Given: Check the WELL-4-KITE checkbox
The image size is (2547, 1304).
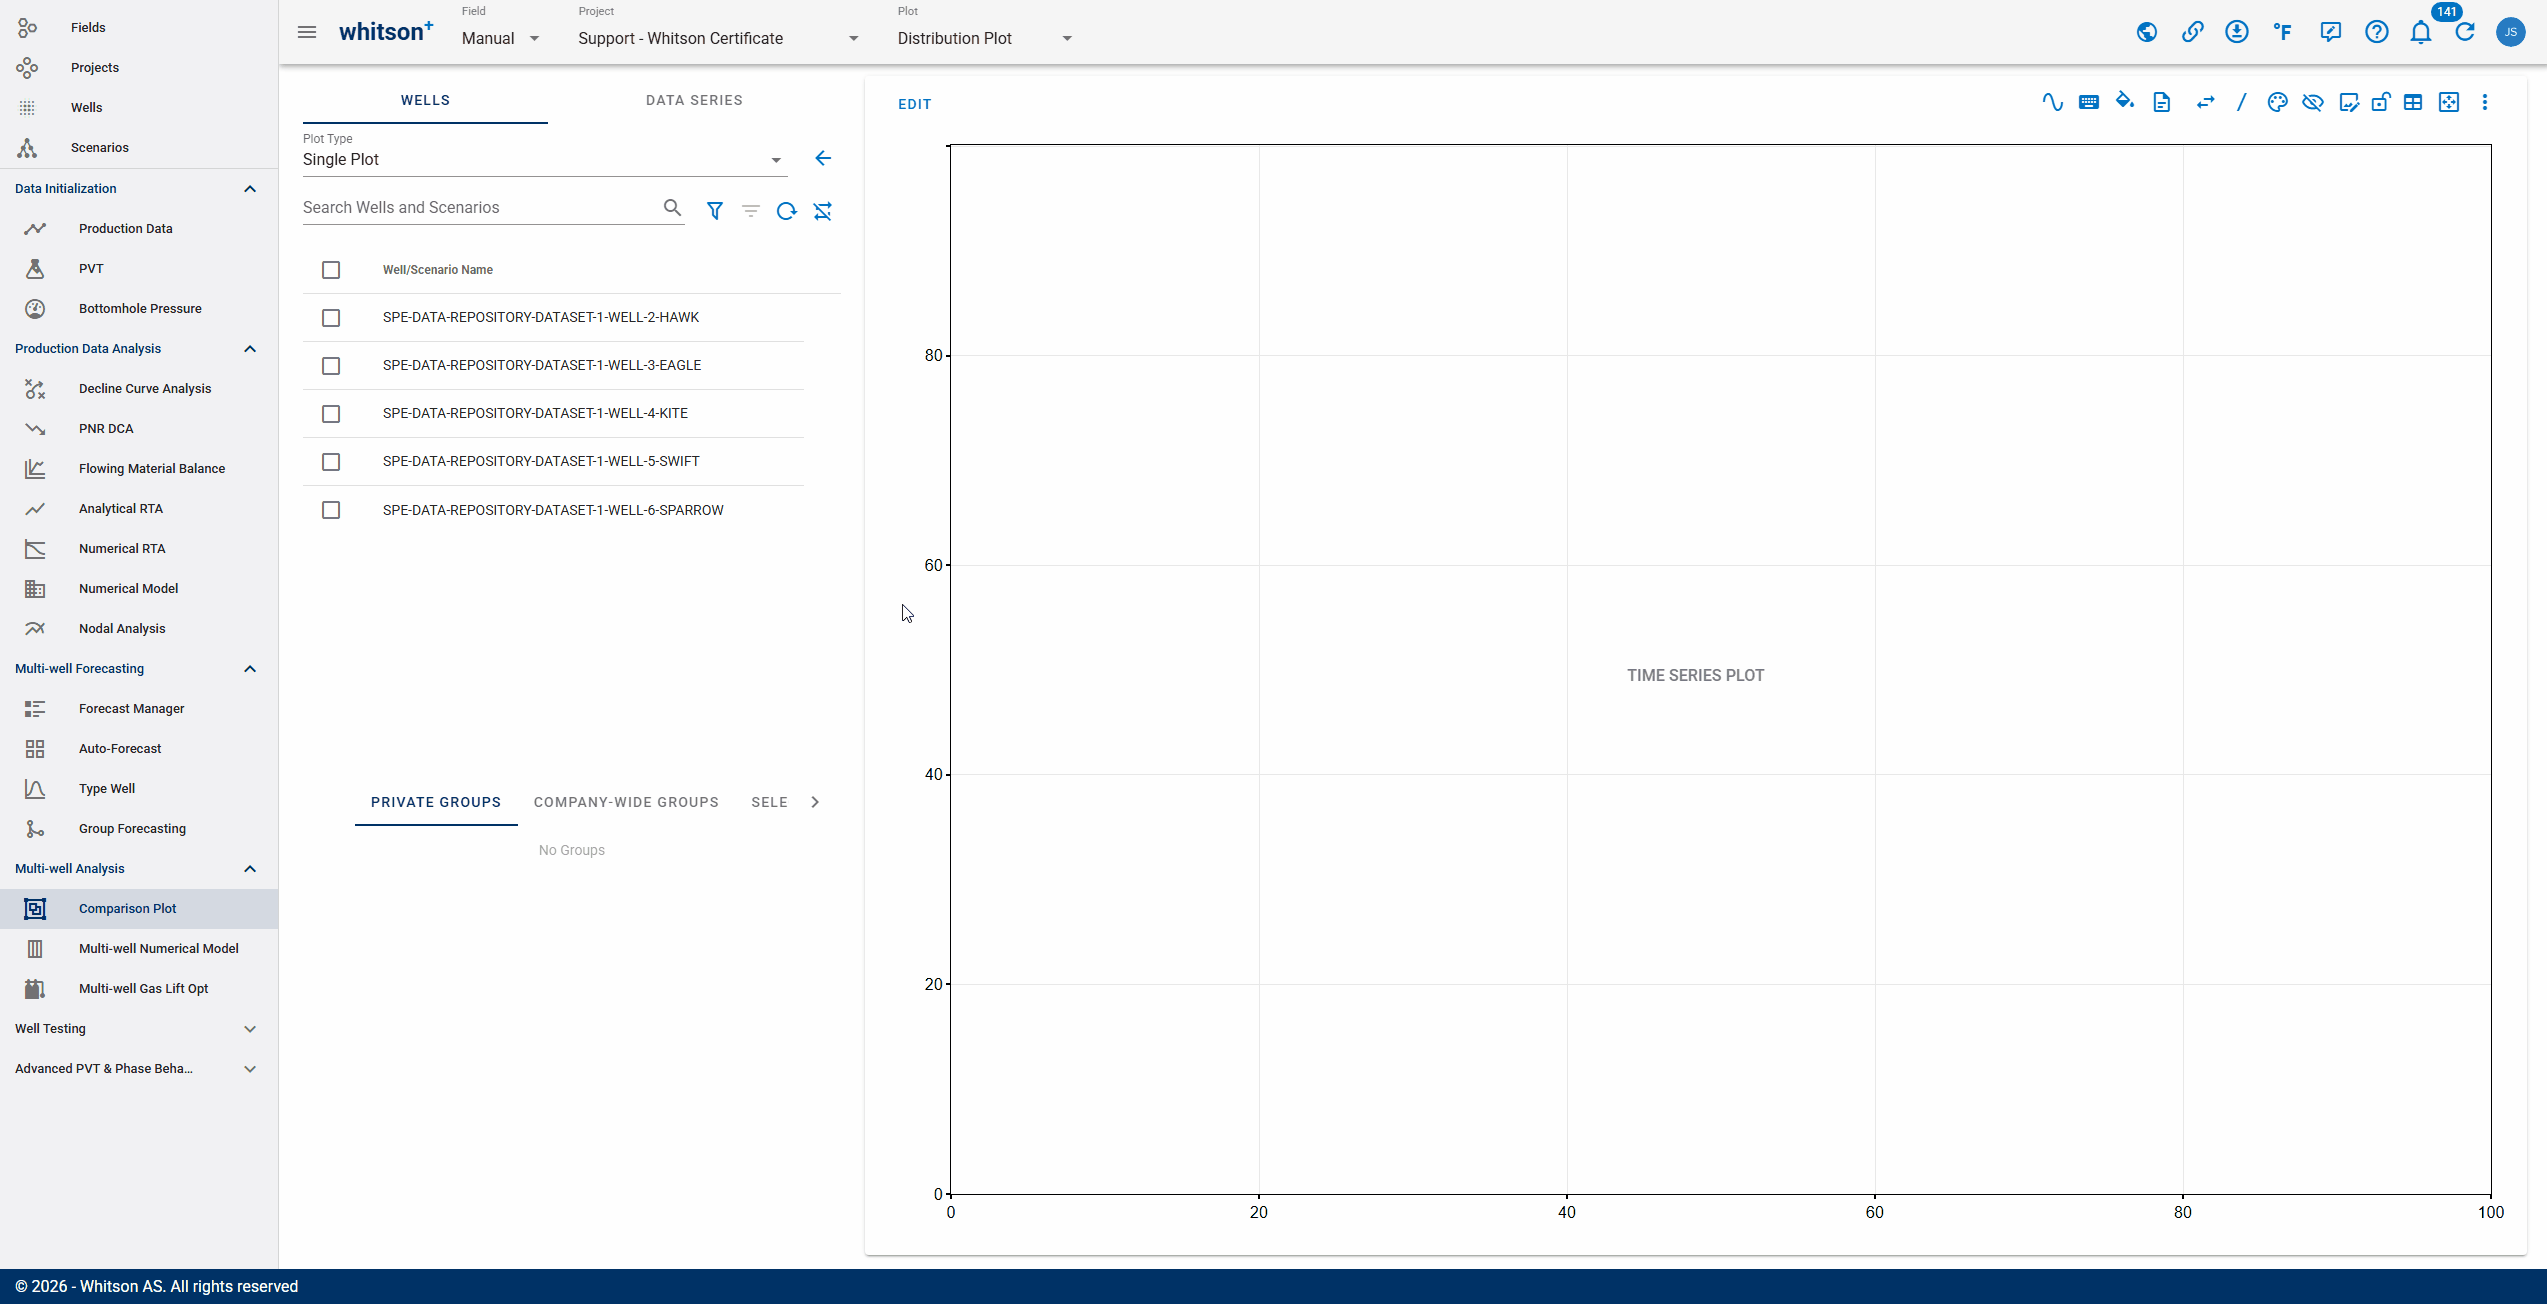Looking at the screenshot, I should pyautogui.click(x=331, y=414).
